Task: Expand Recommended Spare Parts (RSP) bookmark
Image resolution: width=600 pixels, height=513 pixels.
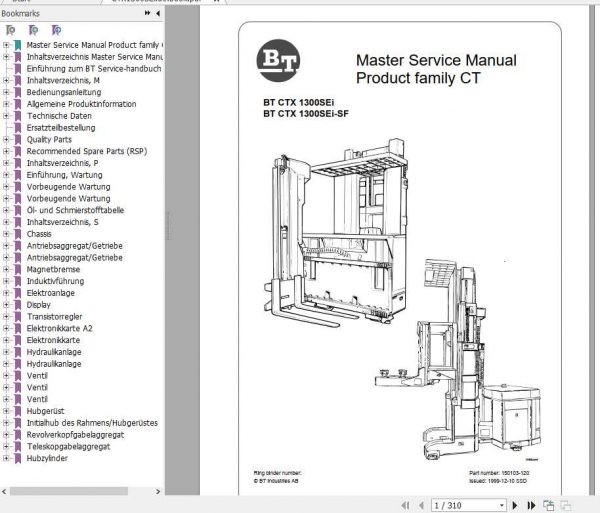Action: (6, 151)
